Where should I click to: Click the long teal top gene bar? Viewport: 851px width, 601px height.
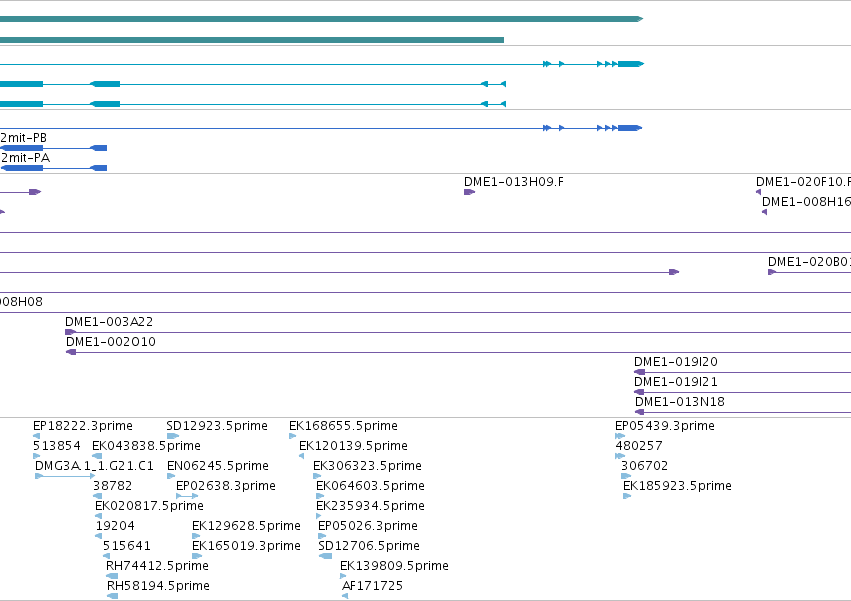pyautogui.click(x=321, y=19)
